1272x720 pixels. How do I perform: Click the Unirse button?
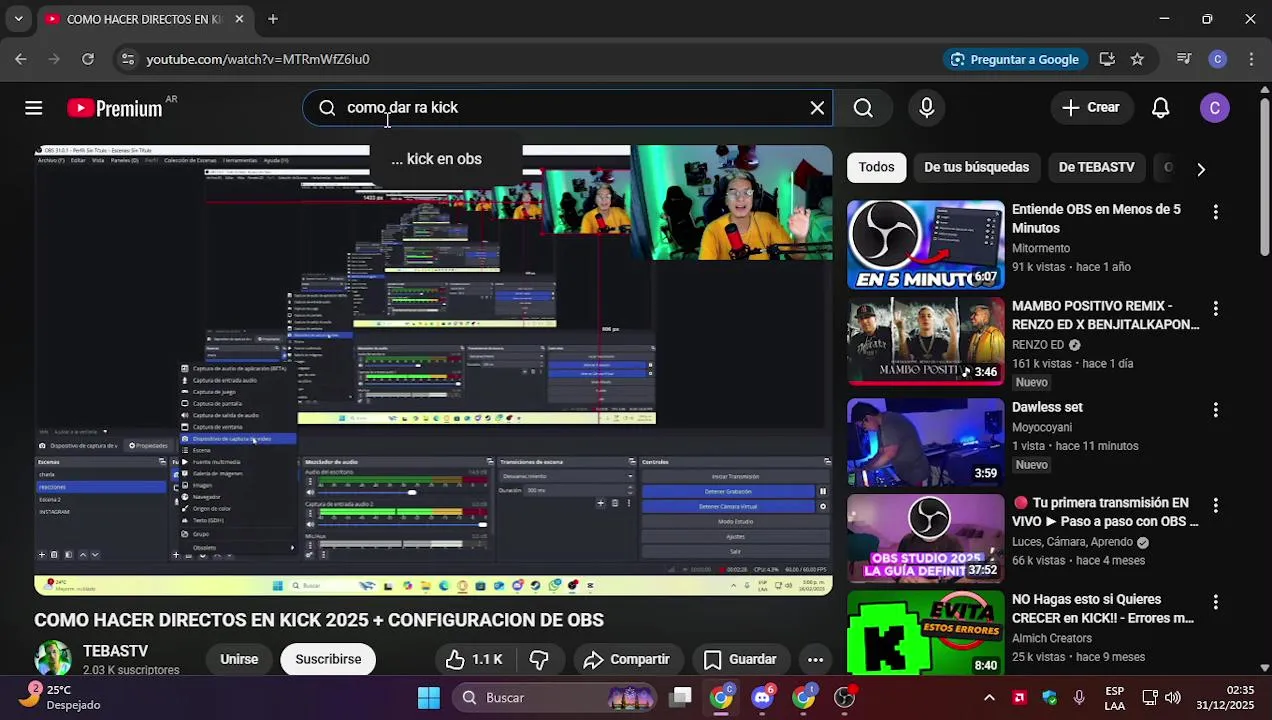click(x=239, y=659)
